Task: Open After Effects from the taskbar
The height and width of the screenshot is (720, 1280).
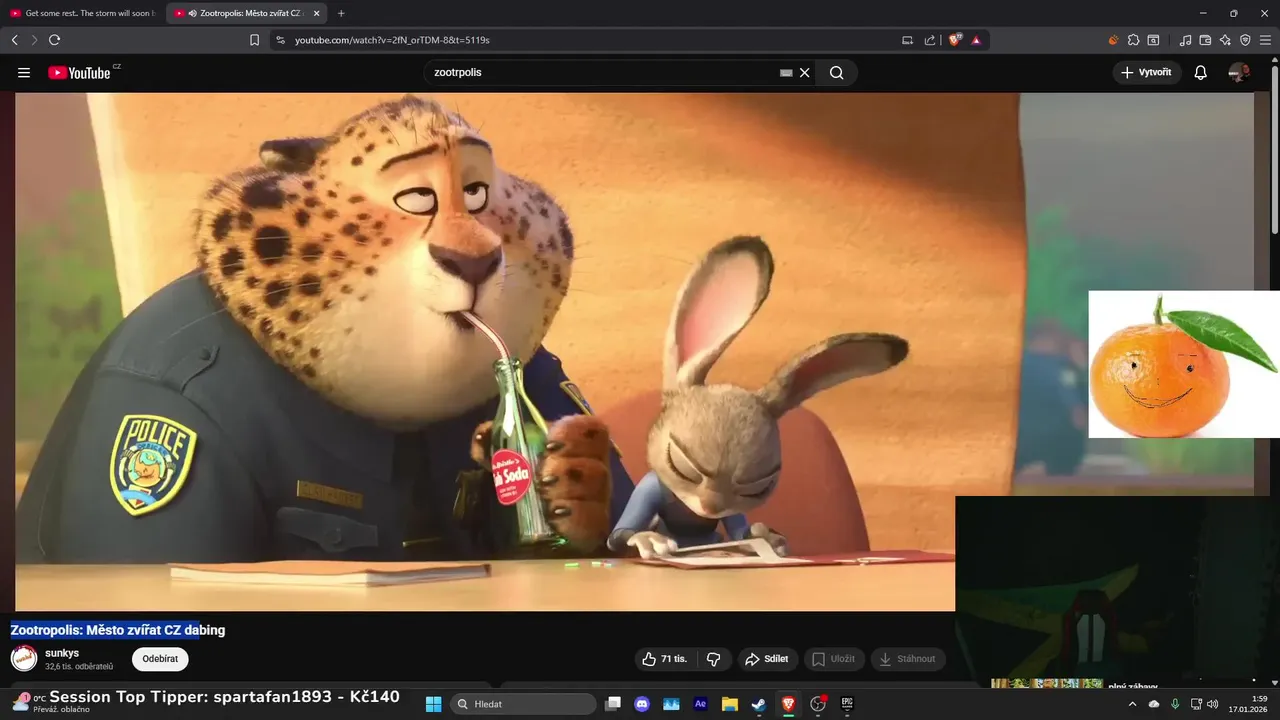Action: (x=700, y=704)
